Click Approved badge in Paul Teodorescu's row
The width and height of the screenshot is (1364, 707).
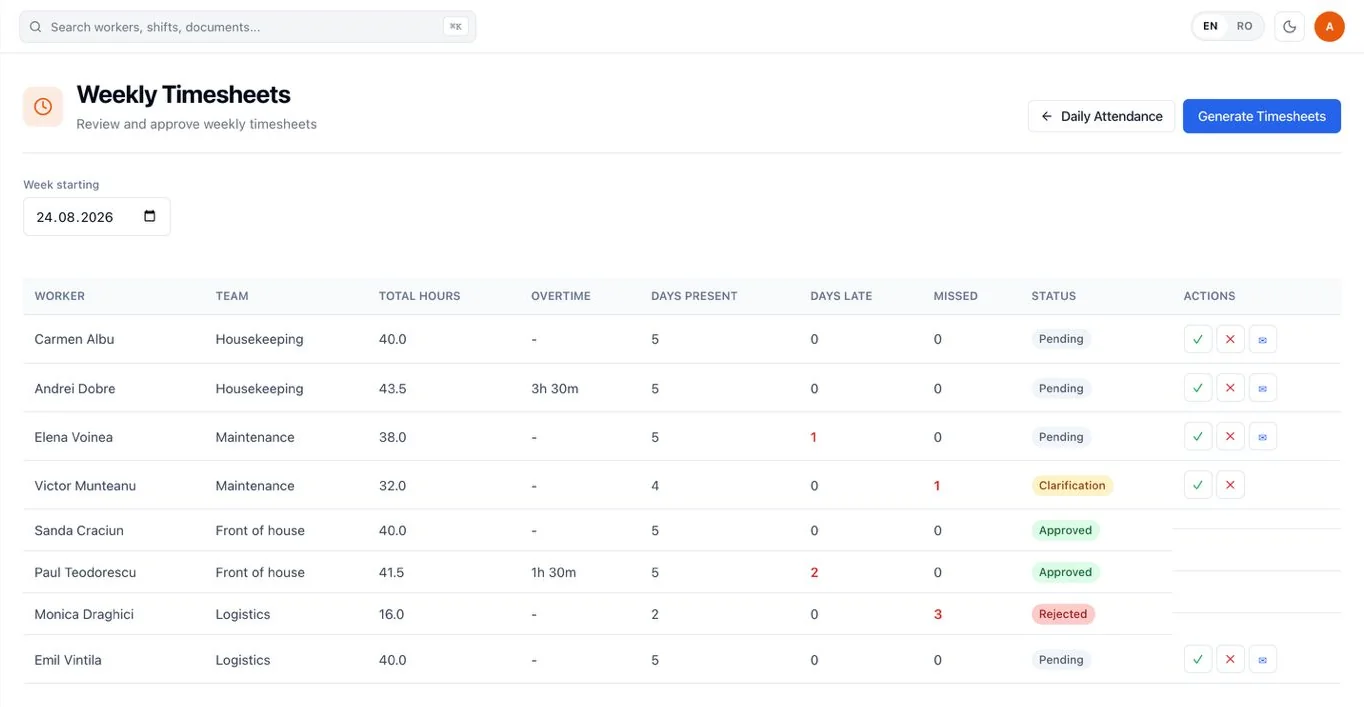[1065, 572]
